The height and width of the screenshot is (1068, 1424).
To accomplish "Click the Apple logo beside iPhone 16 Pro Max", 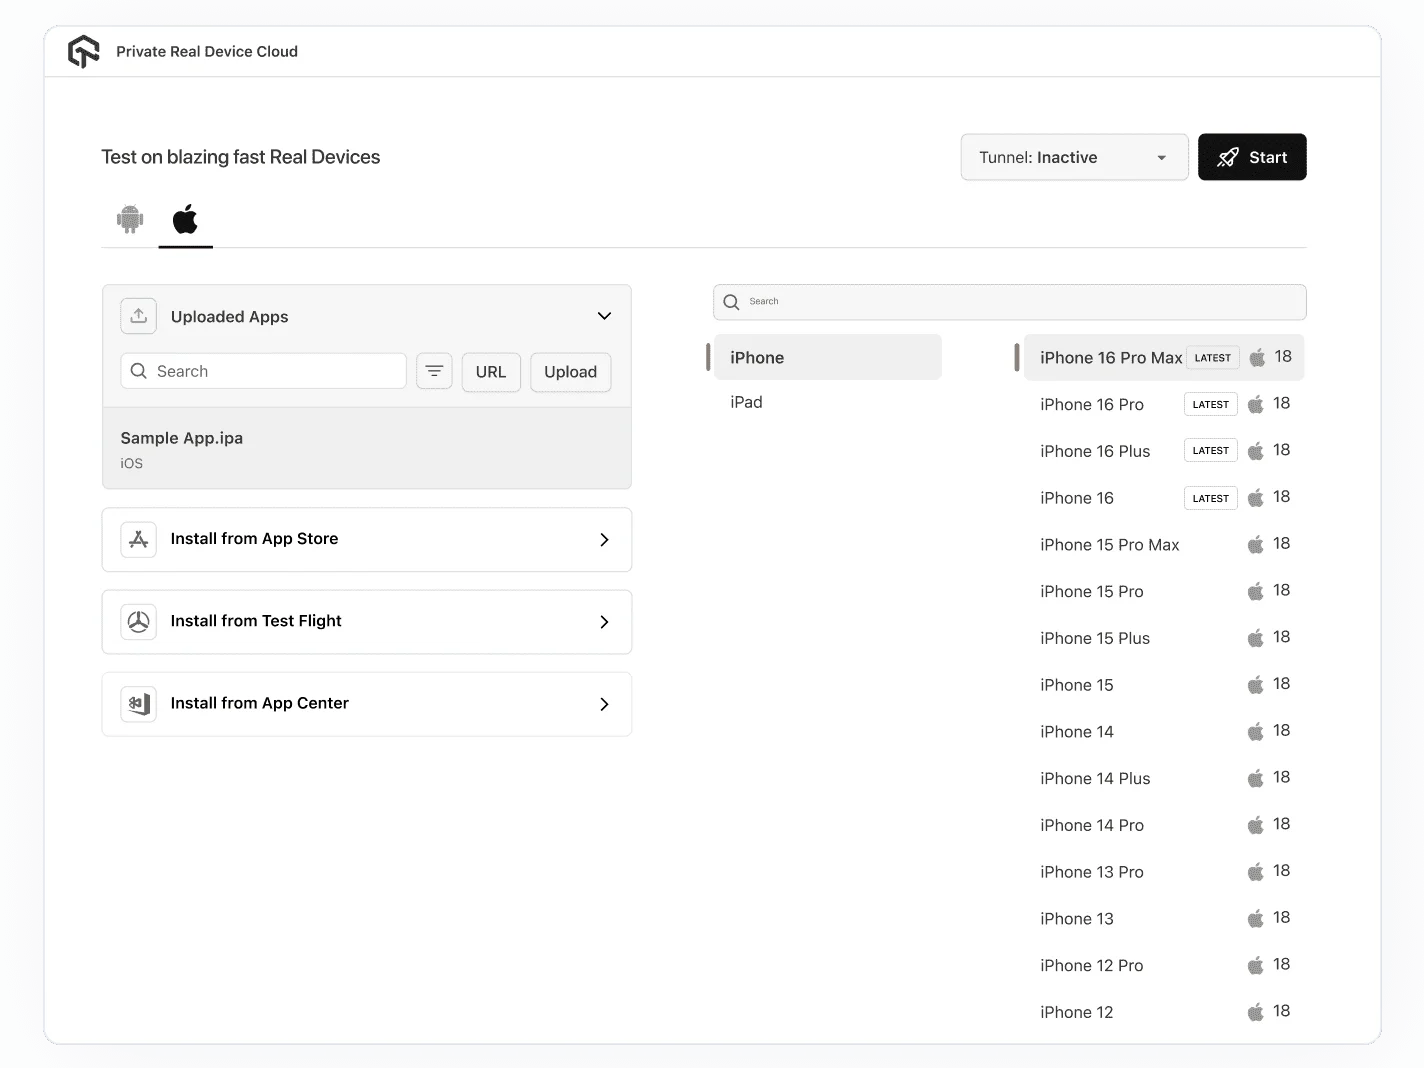I will 1256,357.
